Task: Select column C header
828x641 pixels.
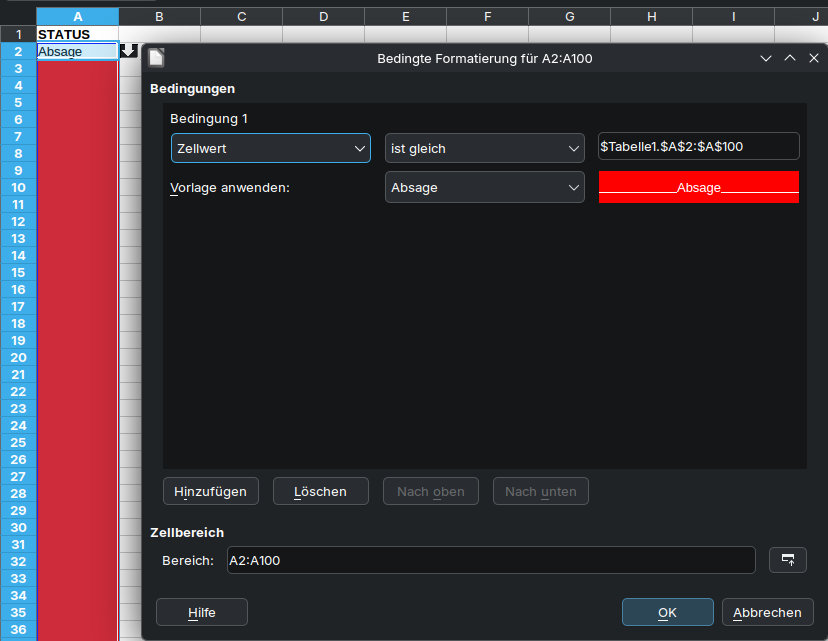Action: pyautogui.click(x=241, y=17)
